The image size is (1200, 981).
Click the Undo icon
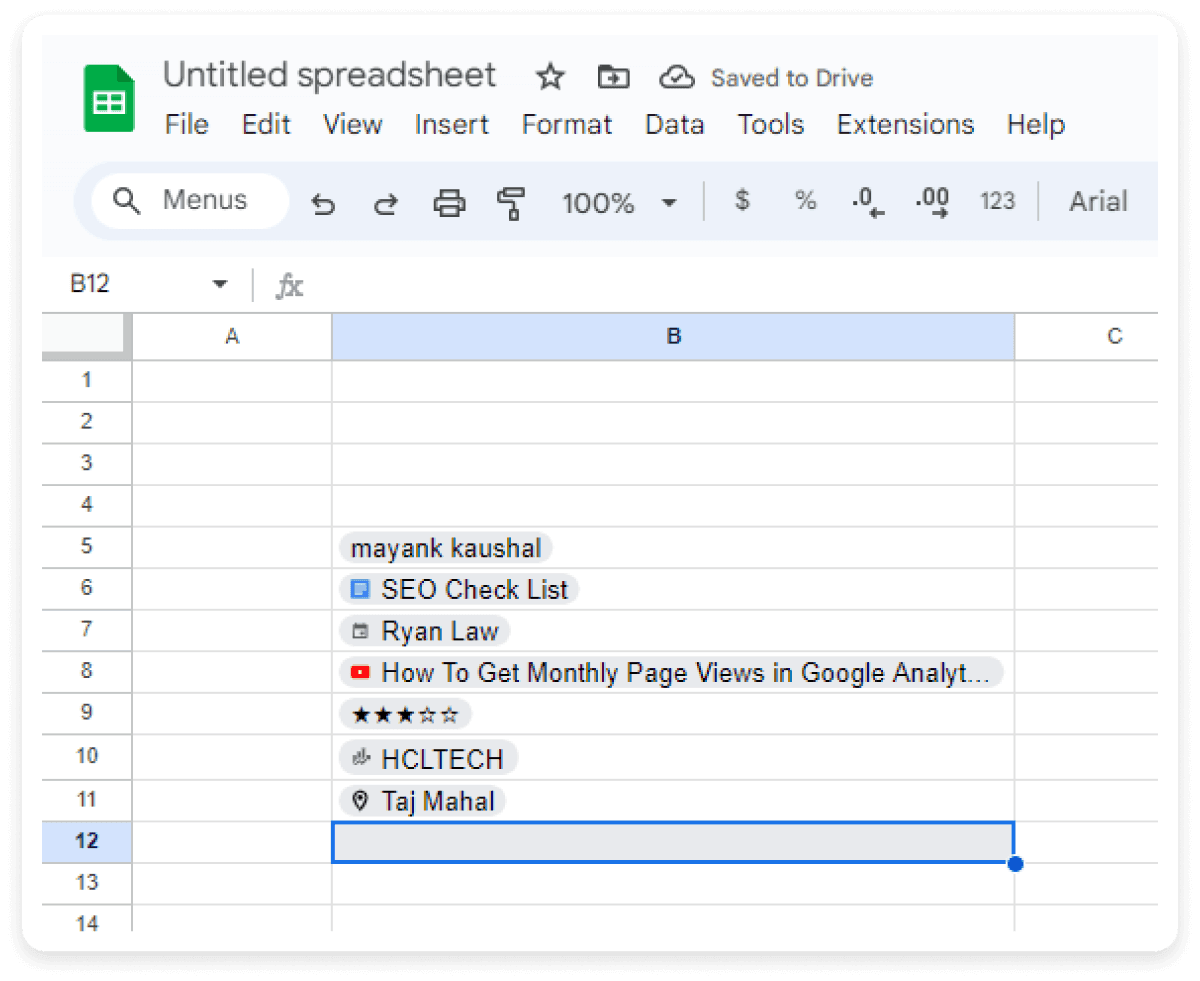(322, 202)
